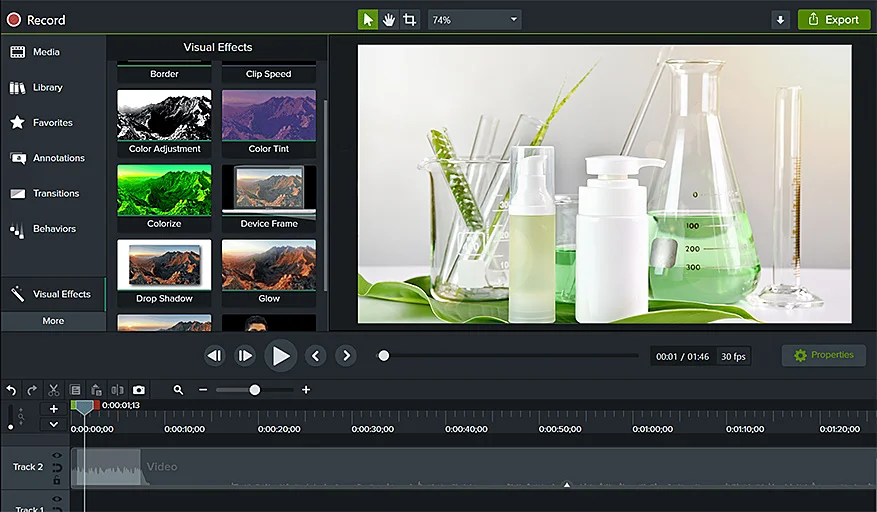This screenshot has height=512, width=877.
Task: Click the timeline zoom slider handle
Action: [254, 390]
